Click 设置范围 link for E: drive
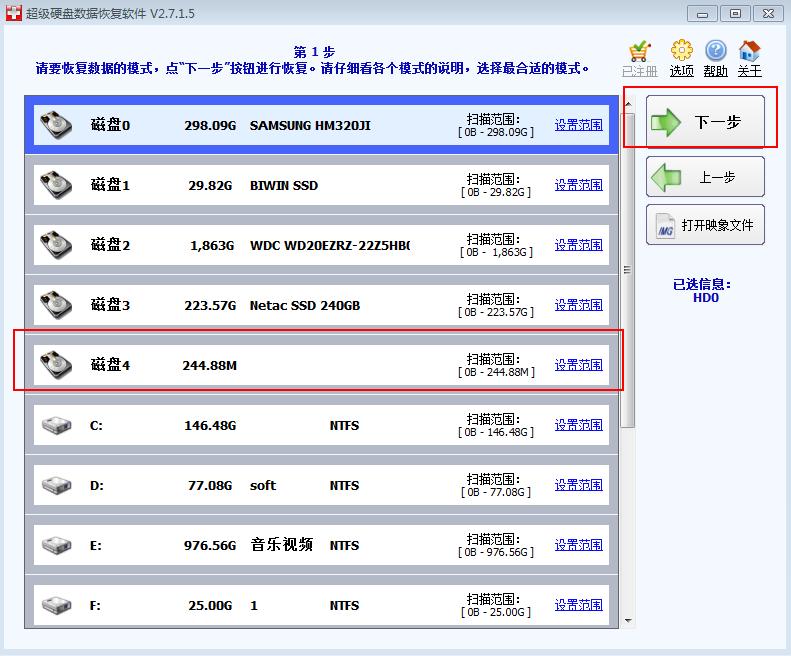Viewport: 791px width, 656px height. tap(579, 545)
